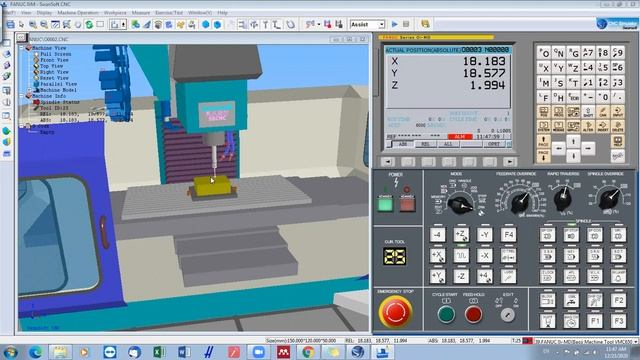Click the rapid traverse knob
The height and width of the screenshot is (360, 640).
(563, 198)
